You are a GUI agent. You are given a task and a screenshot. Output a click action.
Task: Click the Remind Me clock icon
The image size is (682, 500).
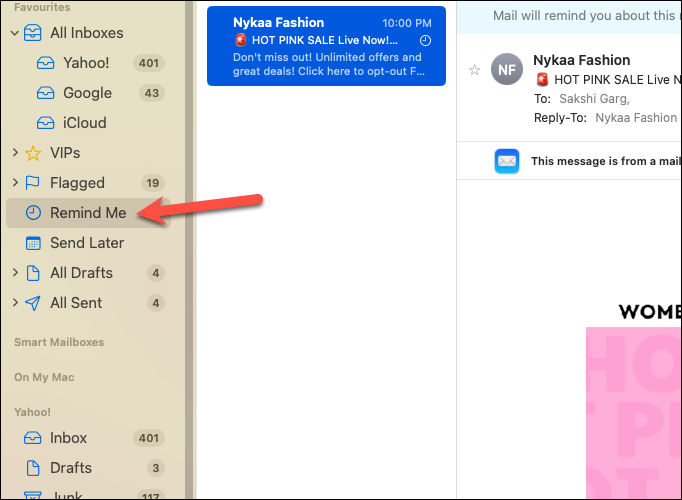pos(33,213)
